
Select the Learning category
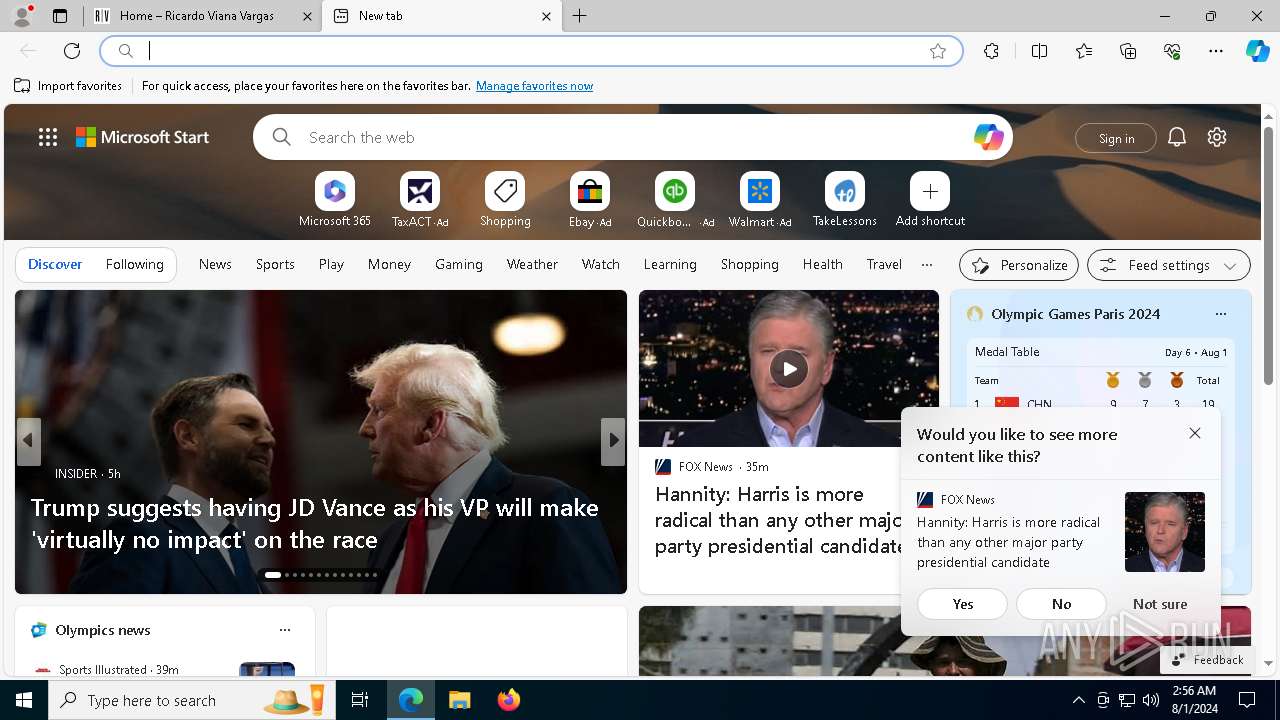pyautogui.click(x=670, y=264)
